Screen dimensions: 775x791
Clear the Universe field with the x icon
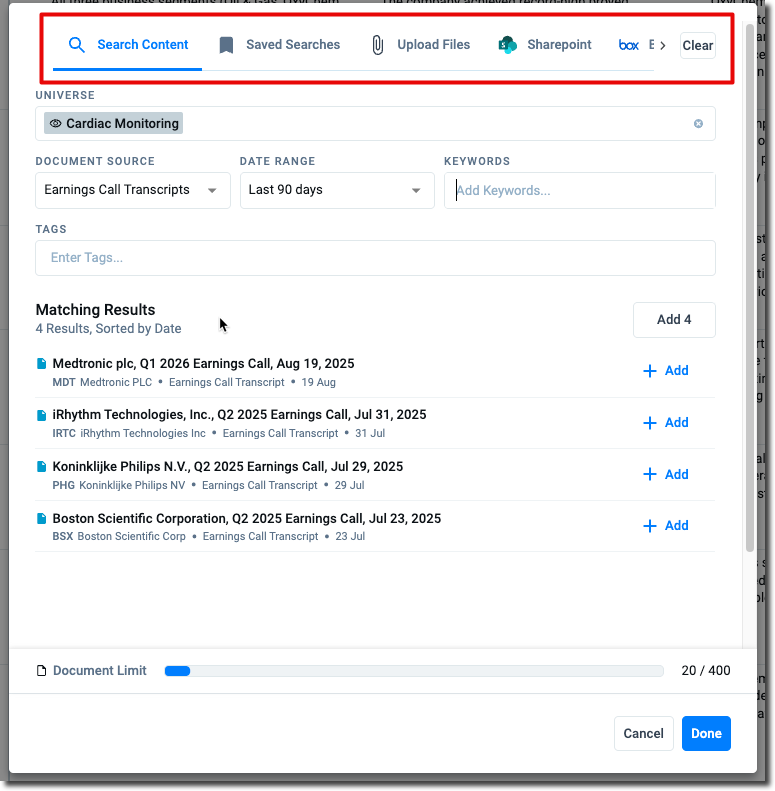click(698, 124)
